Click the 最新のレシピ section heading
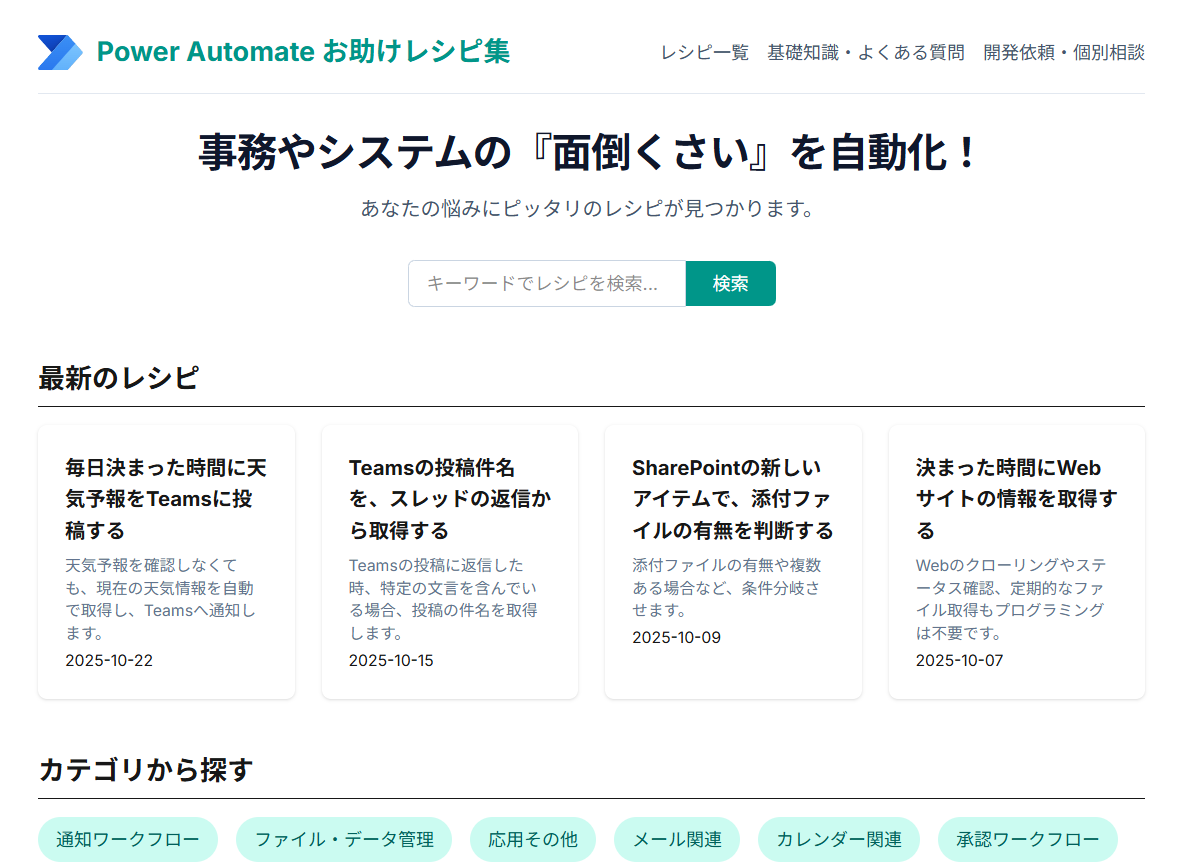Image resolution: width=1200 pixels, height=868 pixels. [119, 378]
